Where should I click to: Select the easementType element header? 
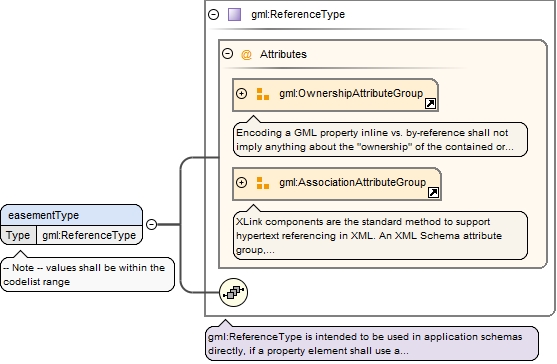71,215
